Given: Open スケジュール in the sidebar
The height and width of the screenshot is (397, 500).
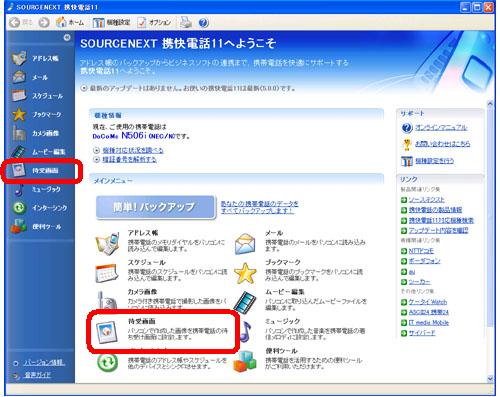Looking at the screenshot, I should pyautogui.click(x=37, y=96).
